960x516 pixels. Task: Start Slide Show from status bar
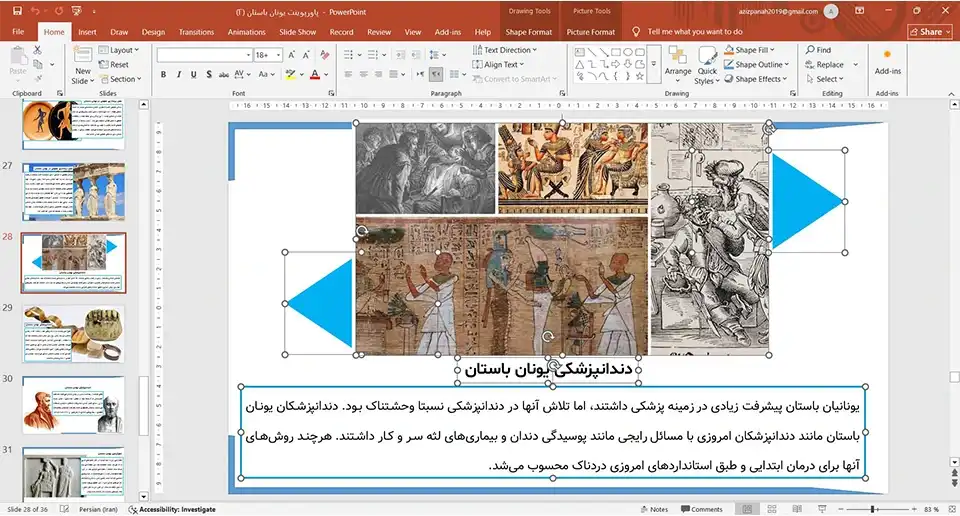pos(822,509)
